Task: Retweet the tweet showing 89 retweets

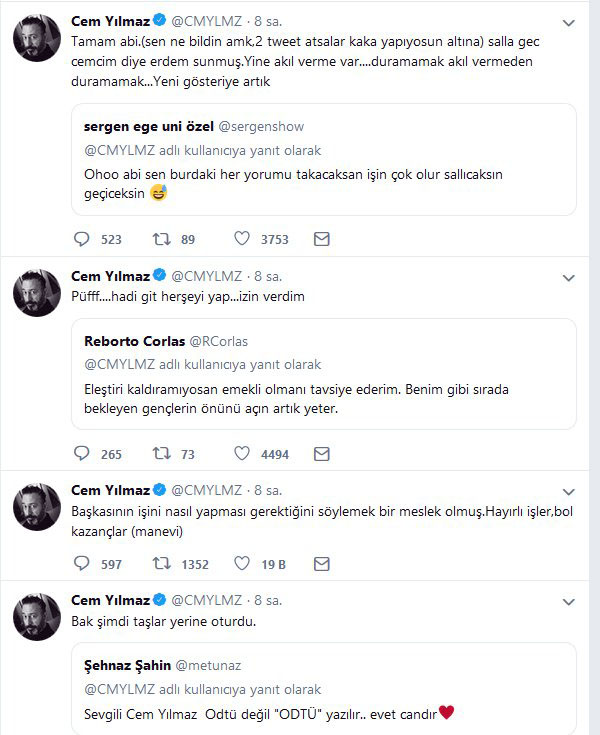Action: pyautogui.click(x=161, y=239)
